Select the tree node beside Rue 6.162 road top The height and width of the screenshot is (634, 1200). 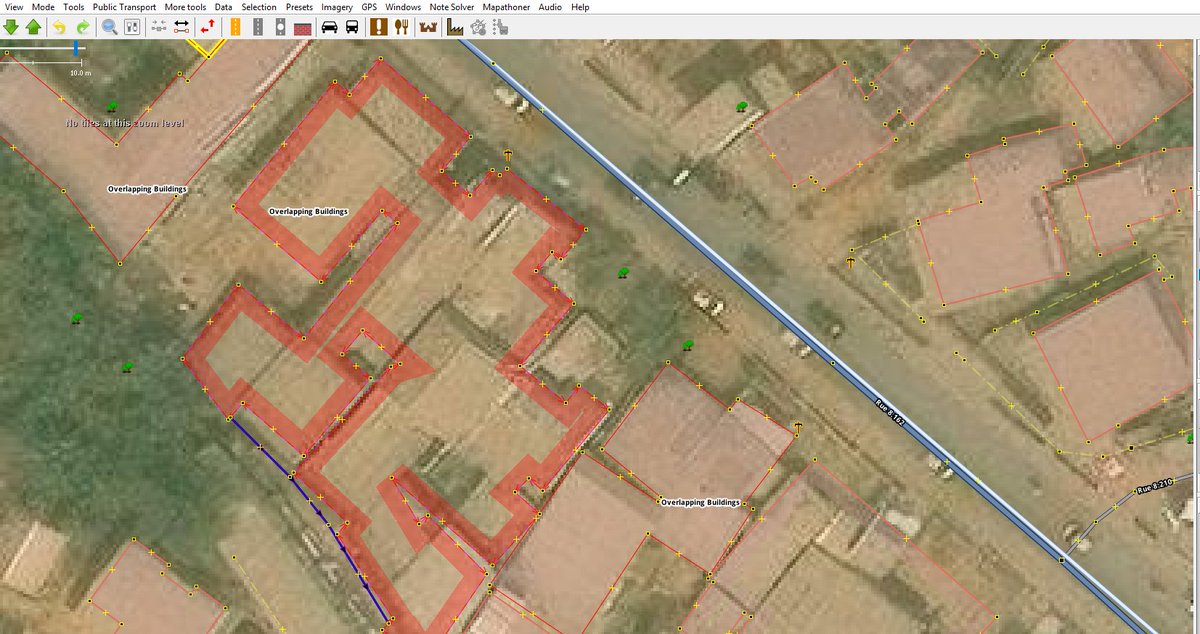(741, 105)
